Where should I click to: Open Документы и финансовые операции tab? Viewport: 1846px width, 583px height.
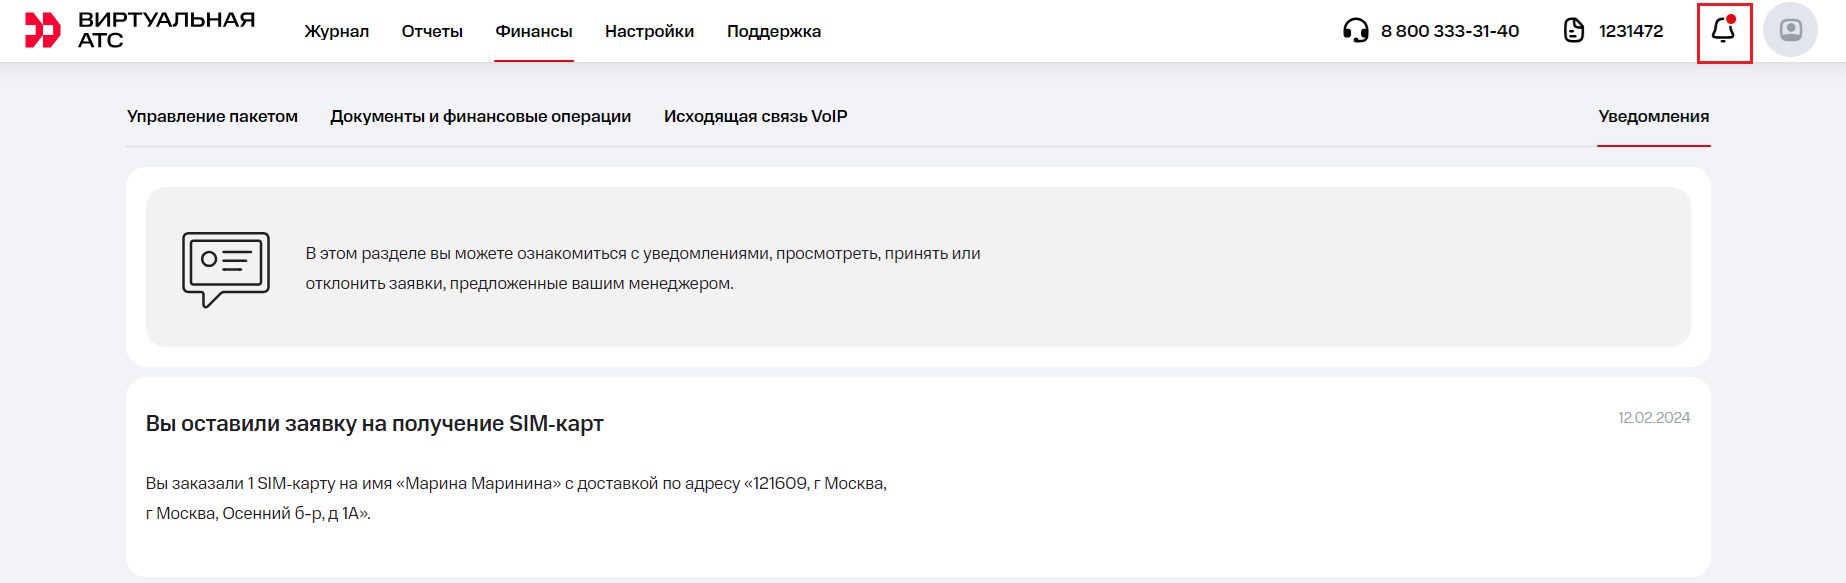coord(480,116)
